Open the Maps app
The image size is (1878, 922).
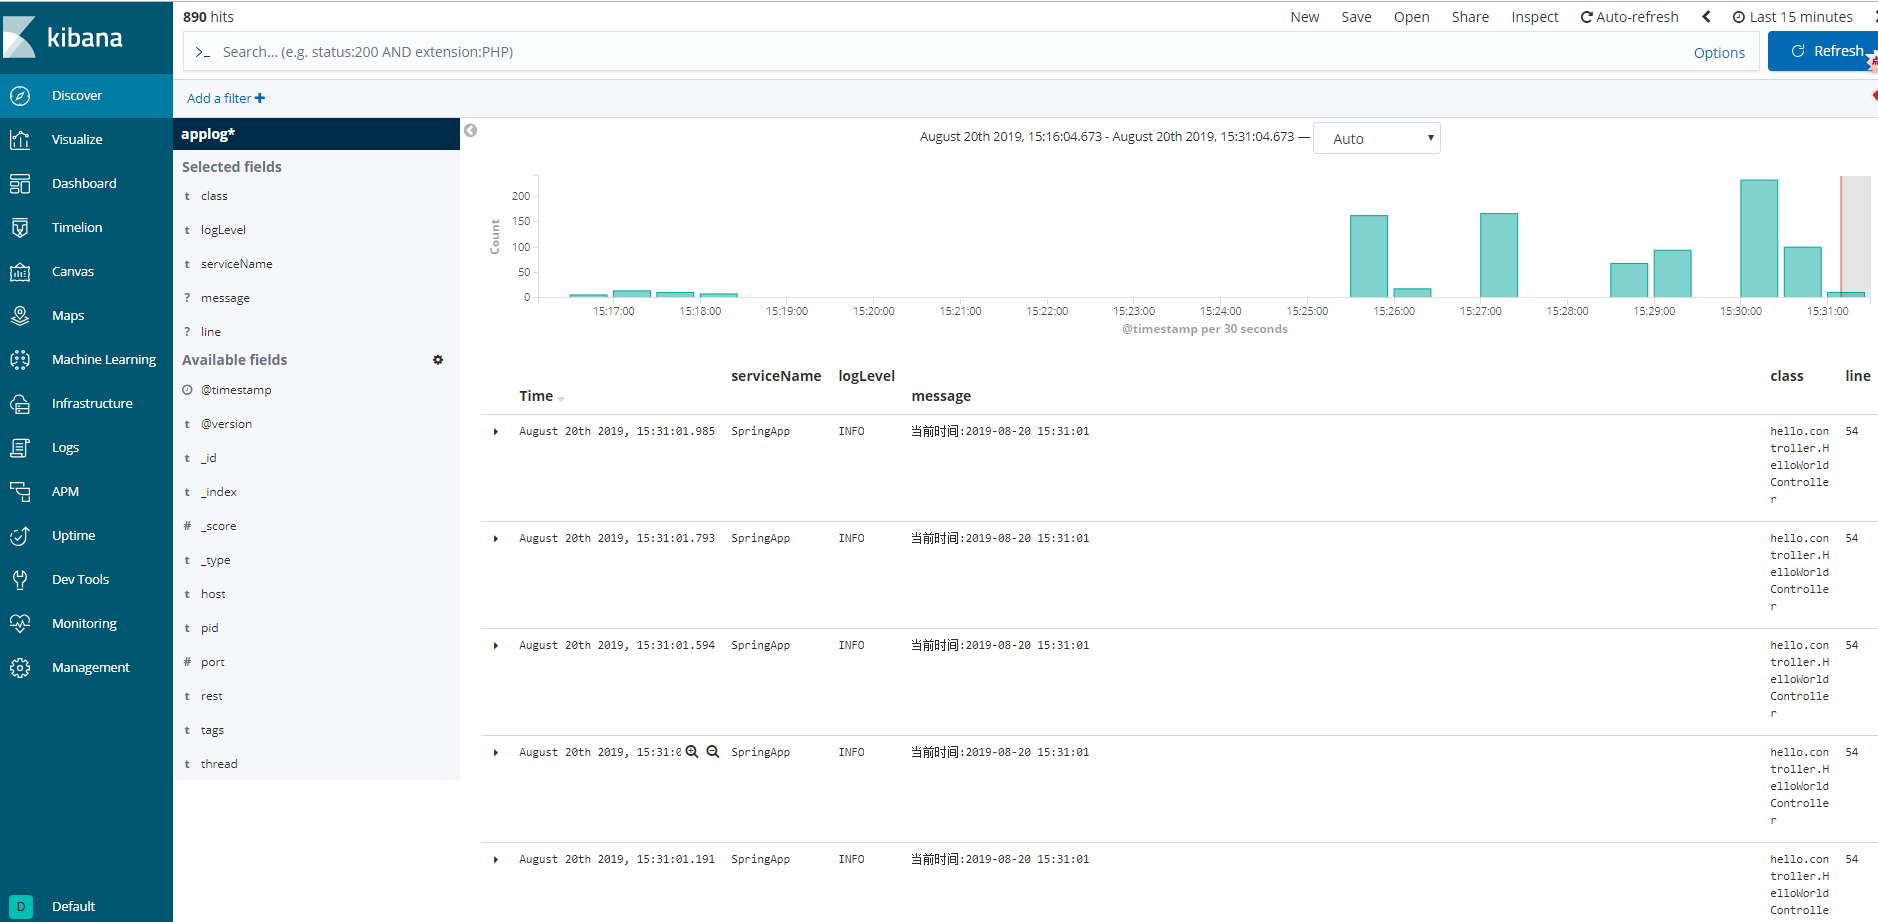[x=68, y=315]
